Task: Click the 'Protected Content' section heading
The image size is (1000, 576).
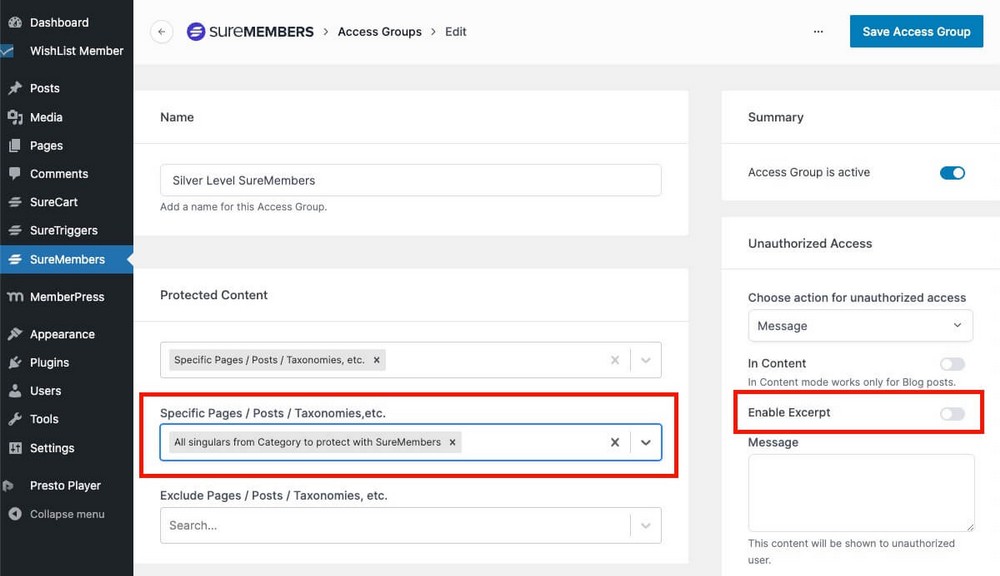Action: 214,295
